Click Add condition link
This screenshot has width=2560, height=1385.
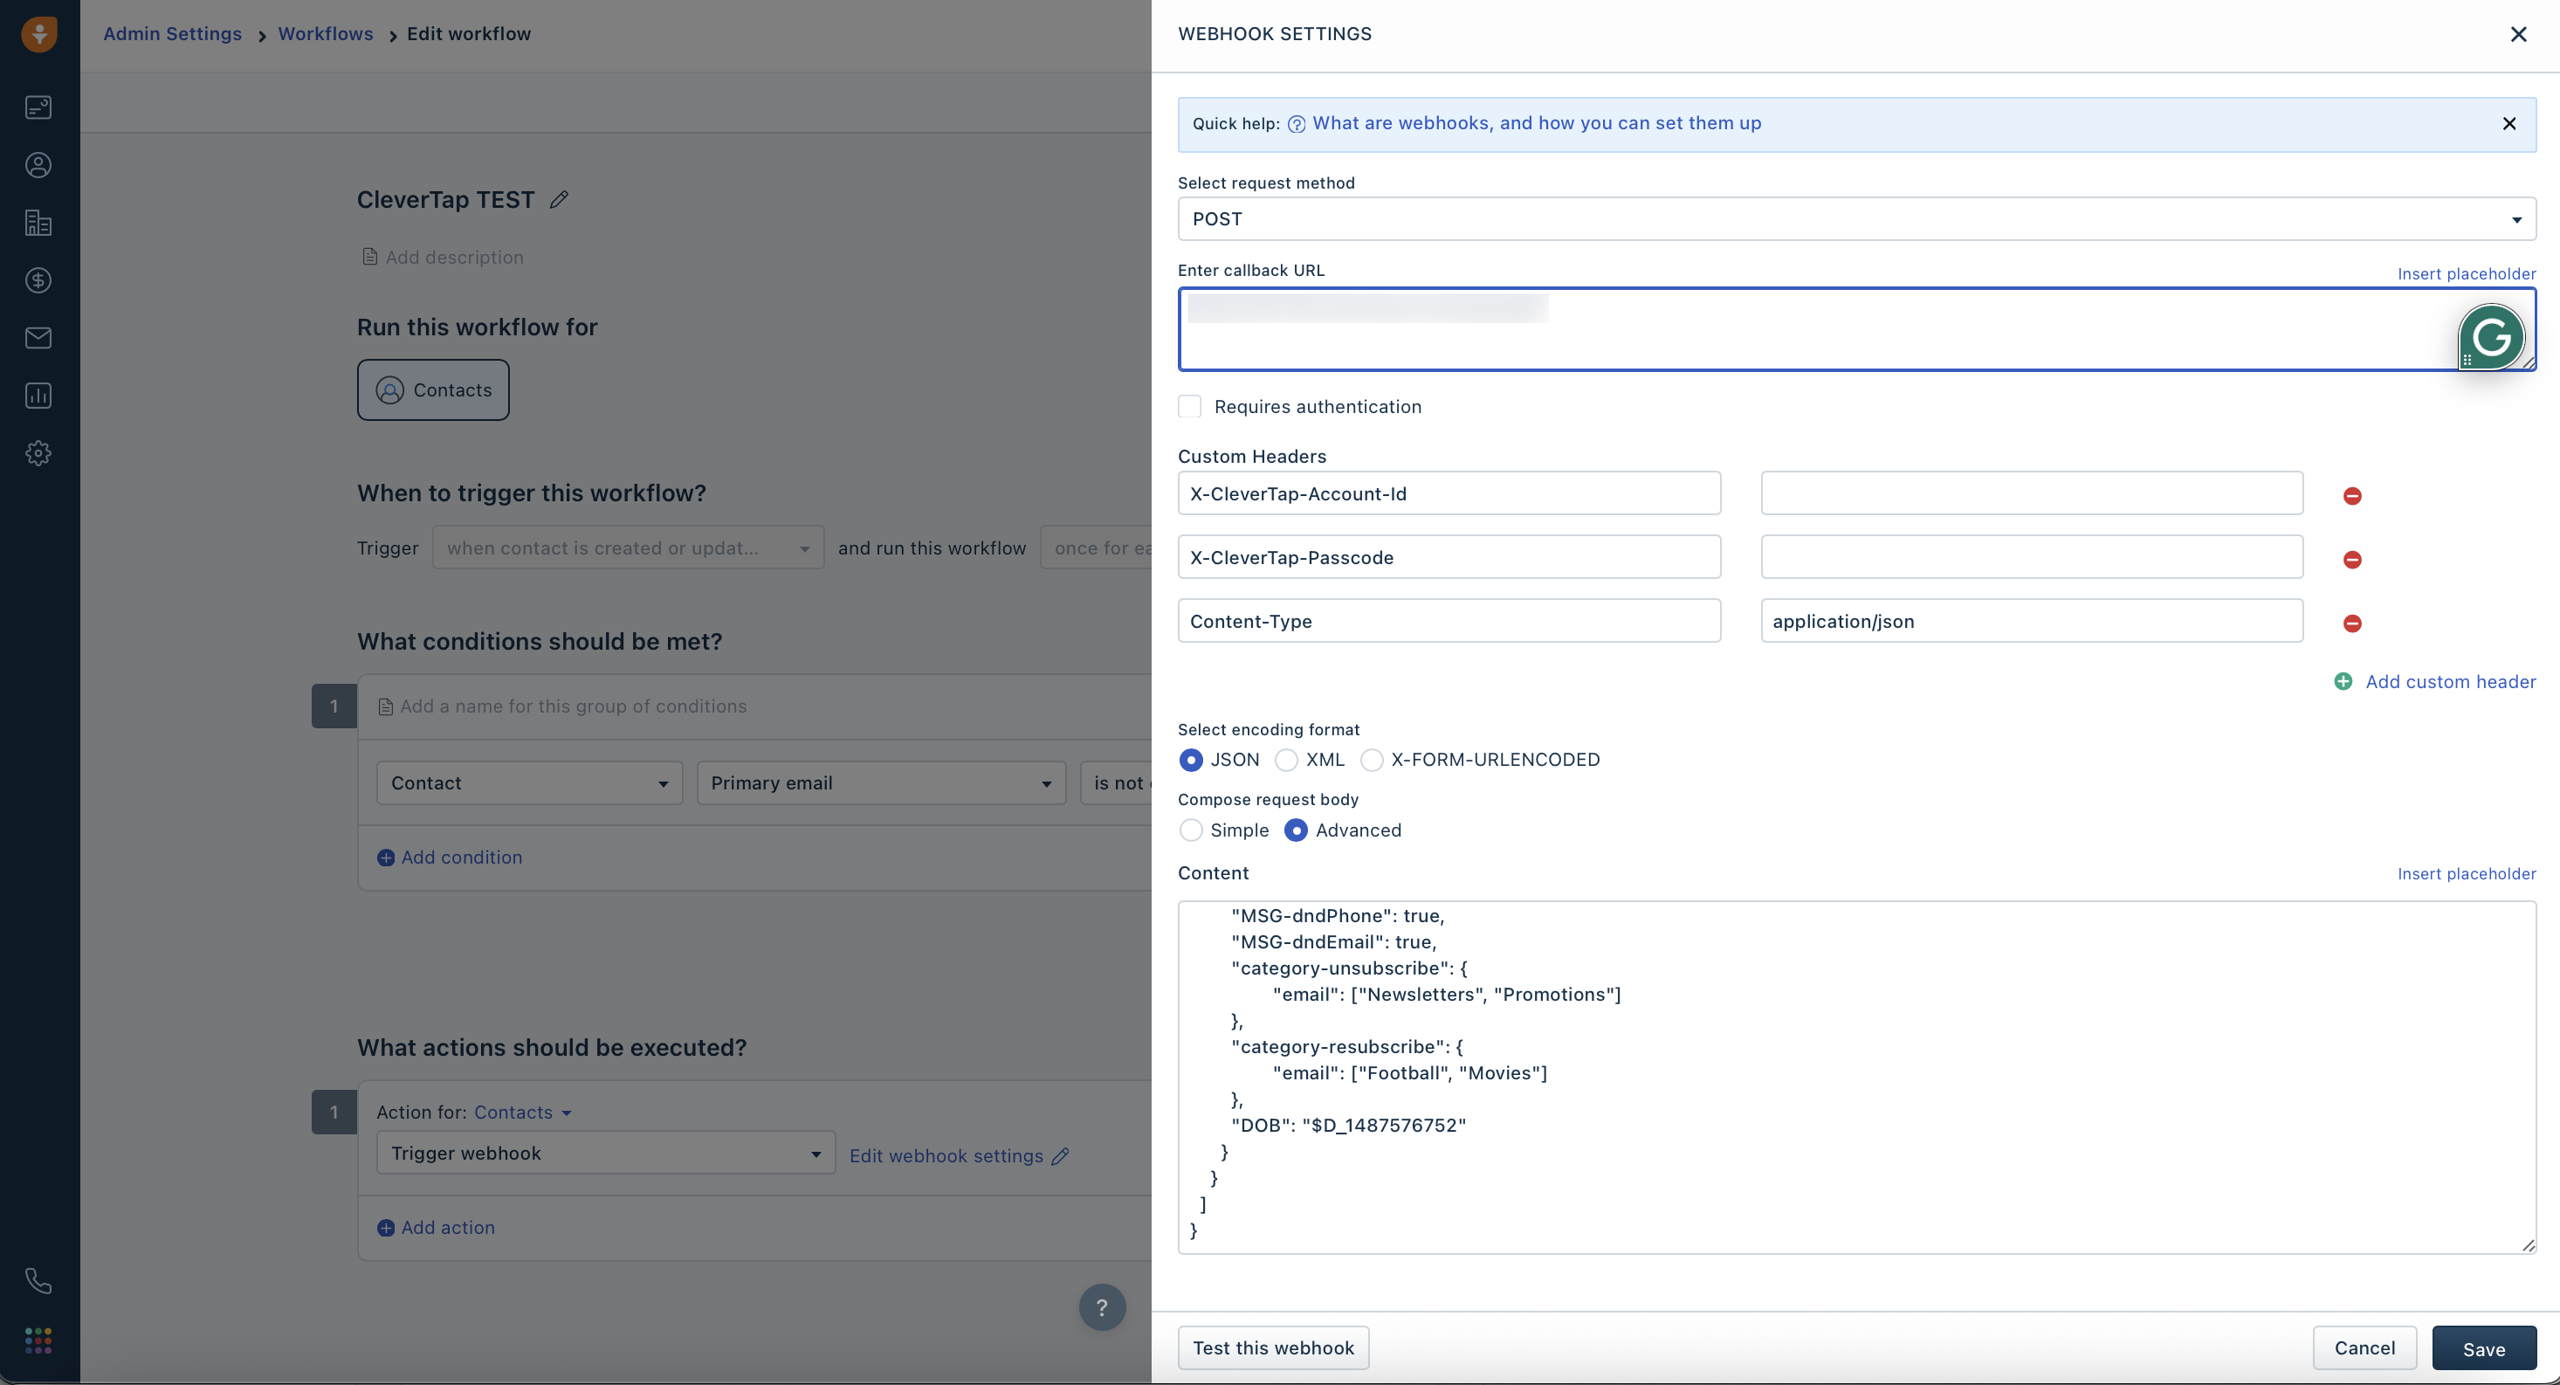tap(461, 858)
